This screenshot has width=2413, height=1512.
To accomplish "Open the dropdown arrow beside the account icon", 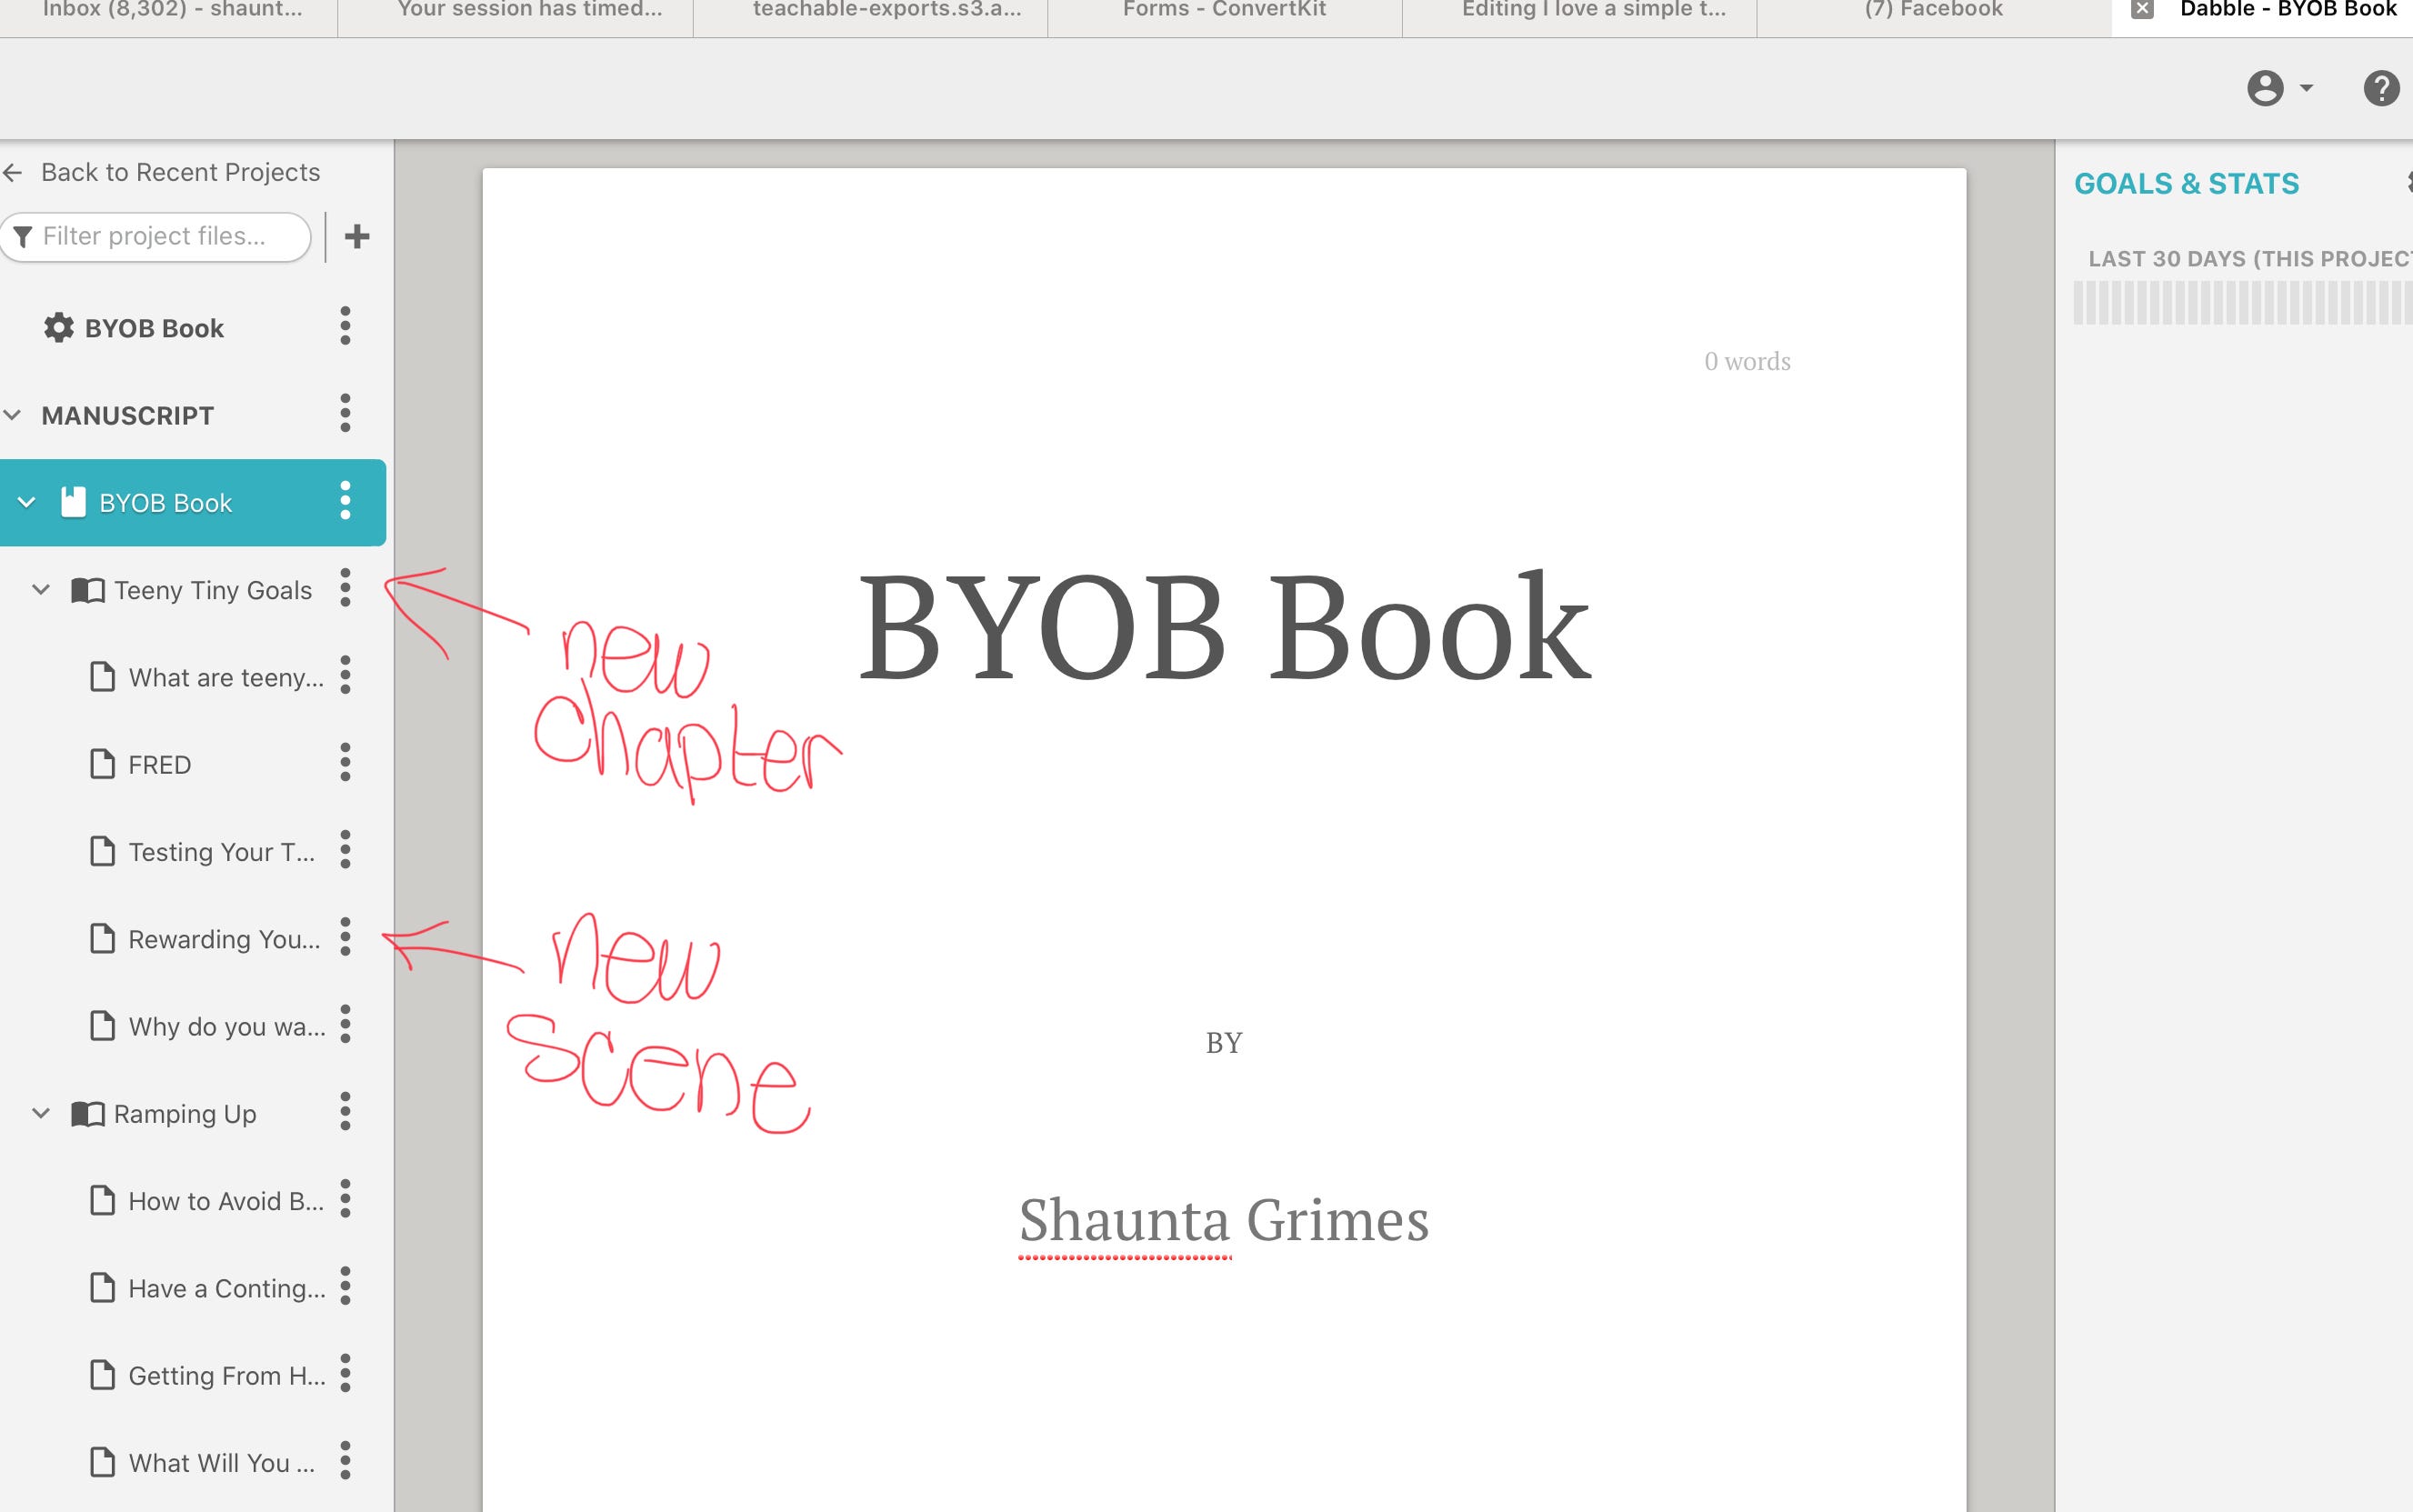I will point(2306,89).
